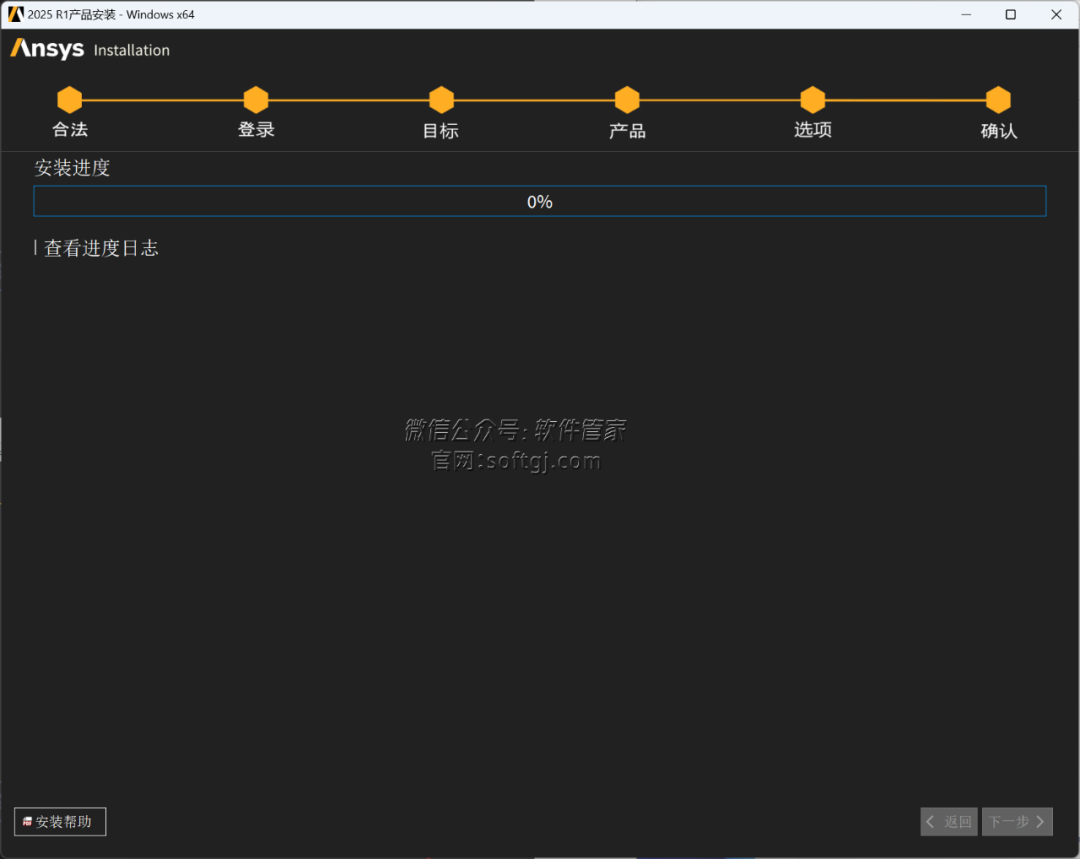Click the 目标 step hexagon icon

coord(442,100)
